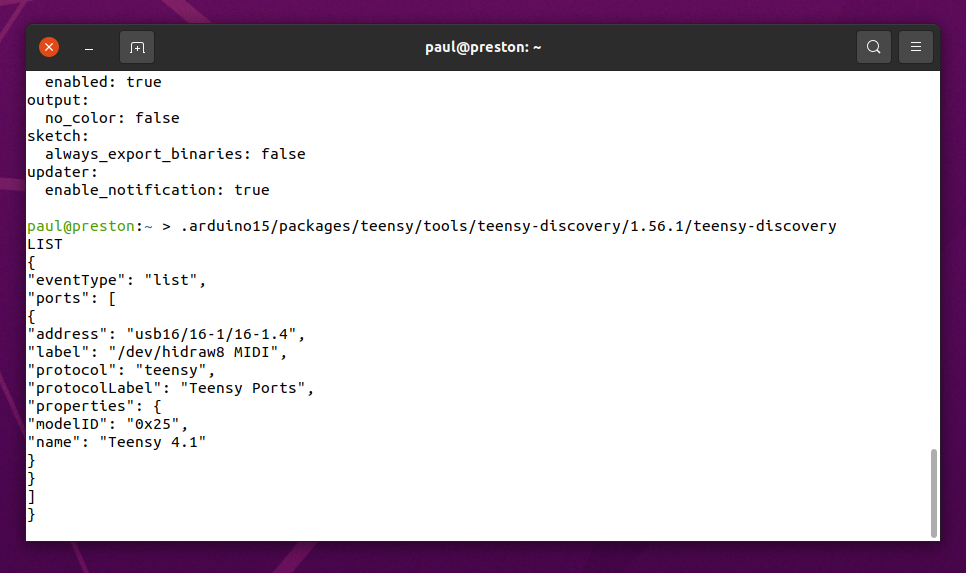Viewport: 966px width, 573px height.
Task: Minimize the terminal window
Action: coord(89,47)
